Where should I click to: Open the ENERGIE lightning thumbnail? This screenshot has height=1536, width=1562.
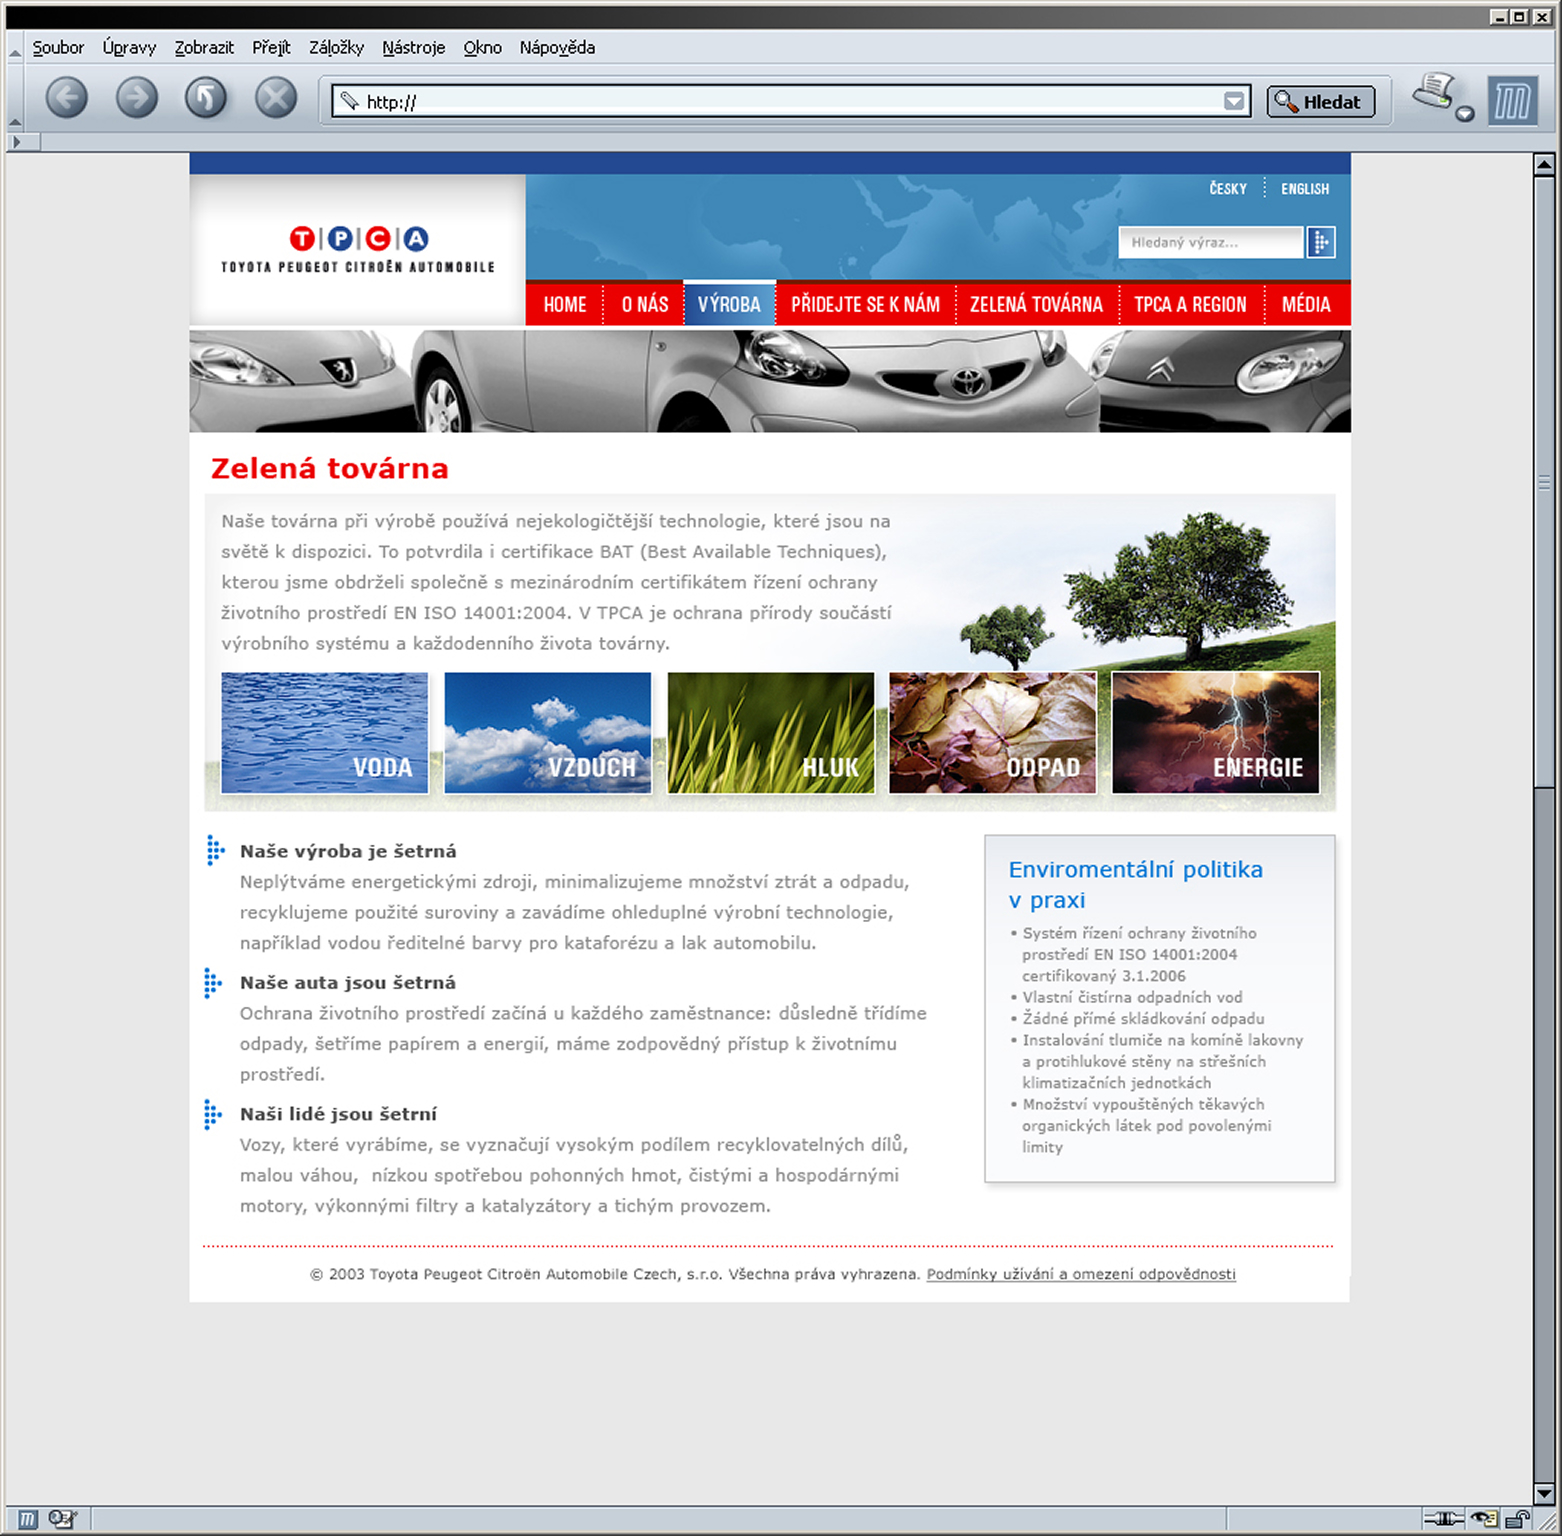1216,733
